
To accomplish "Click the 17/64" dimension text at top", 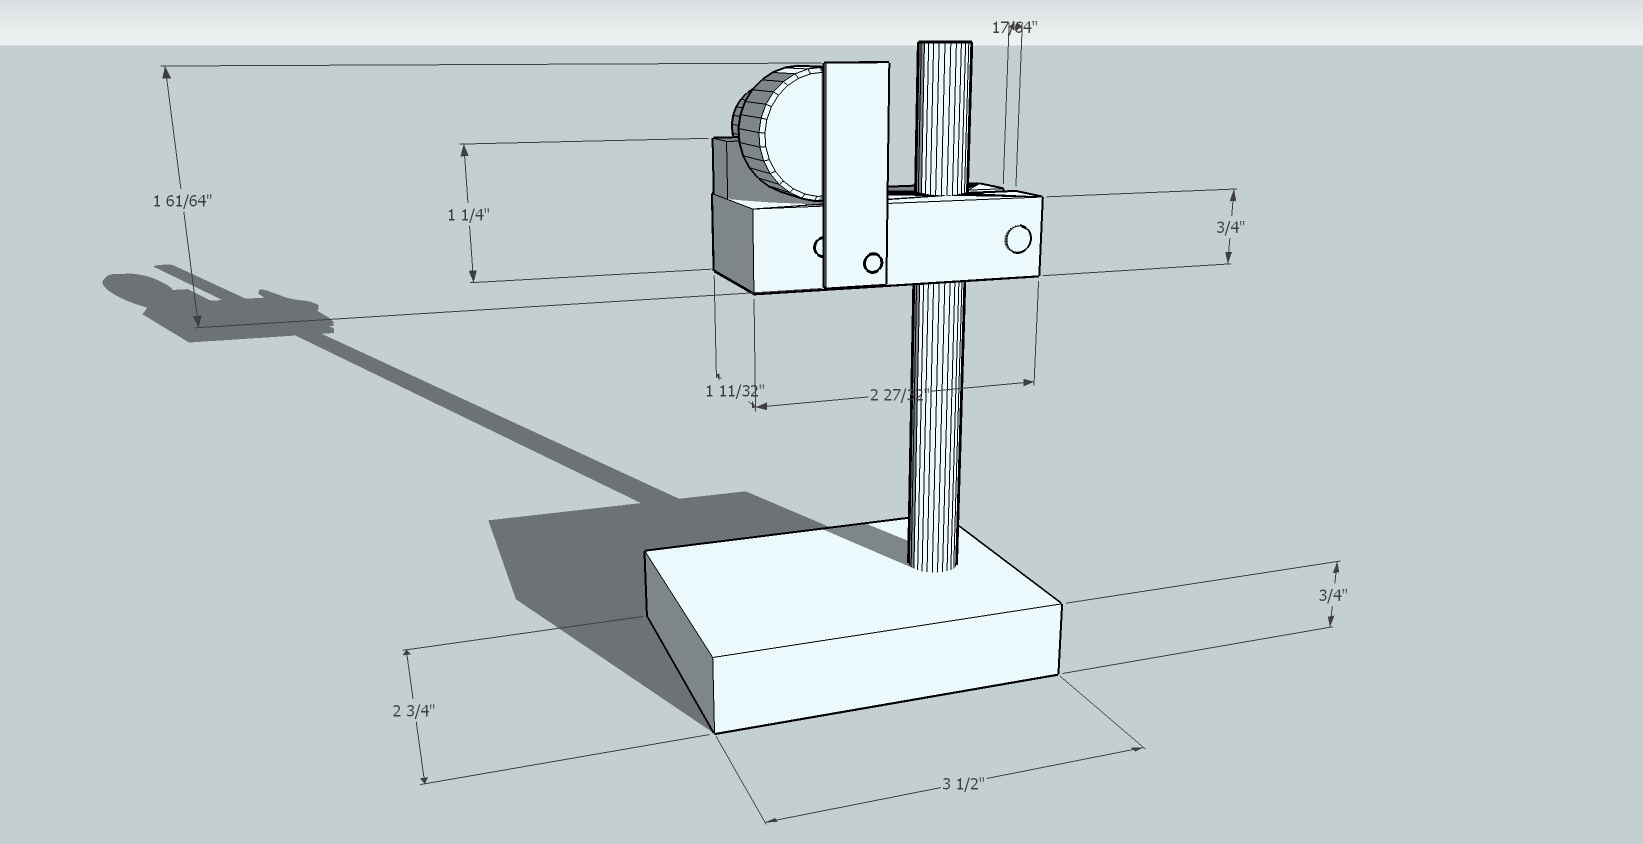I will (x=1014, y=27).
